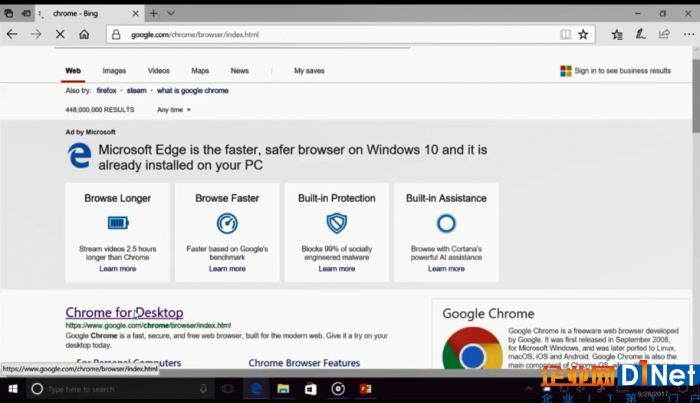Open a new tab with plus button
Viewport: 700px width, 403px height.
click(x=154, y=13)
